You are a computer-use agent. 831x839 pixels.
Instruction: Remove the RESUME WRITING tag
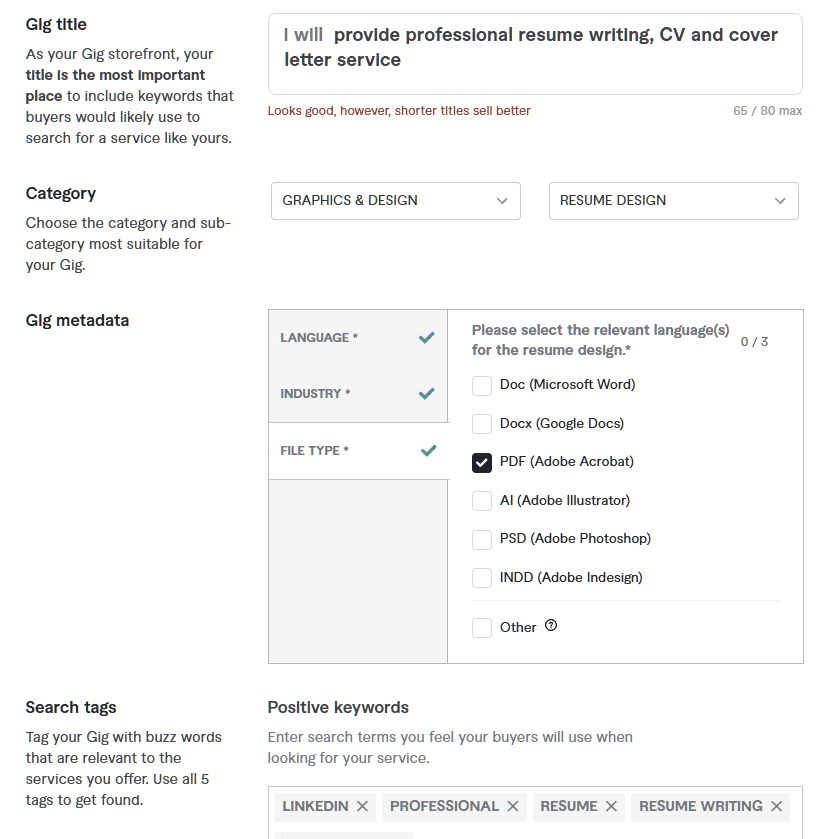click(x=776, y=806)
